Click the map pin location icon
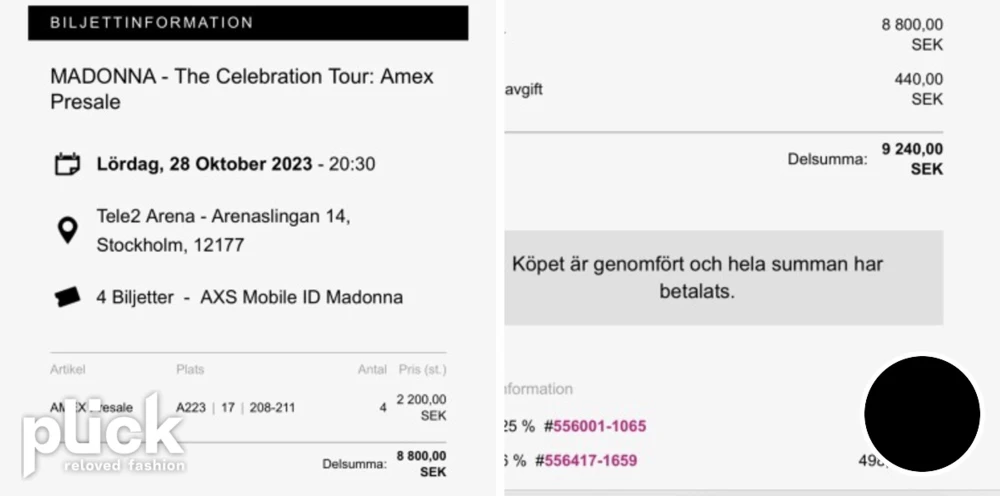 click(x=67, y=230)
